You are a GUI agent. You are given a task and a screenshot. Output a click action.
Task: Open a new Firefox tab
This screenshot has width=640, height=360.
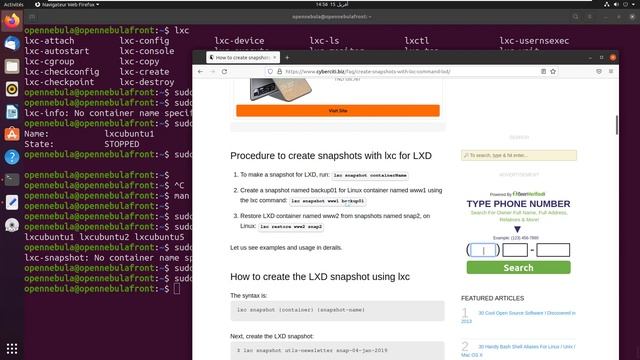click(287, 58)
